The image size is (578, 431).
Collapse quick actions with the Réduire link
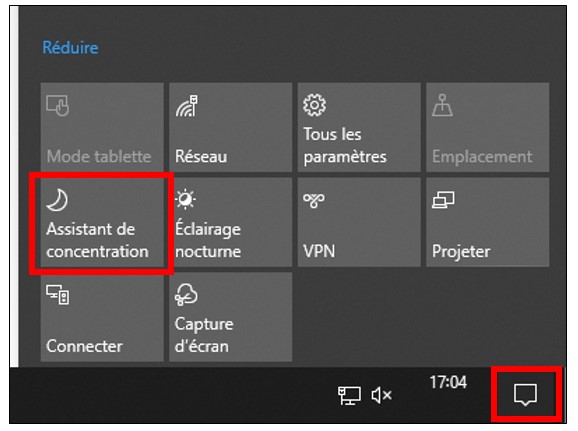tap(70, 48)
